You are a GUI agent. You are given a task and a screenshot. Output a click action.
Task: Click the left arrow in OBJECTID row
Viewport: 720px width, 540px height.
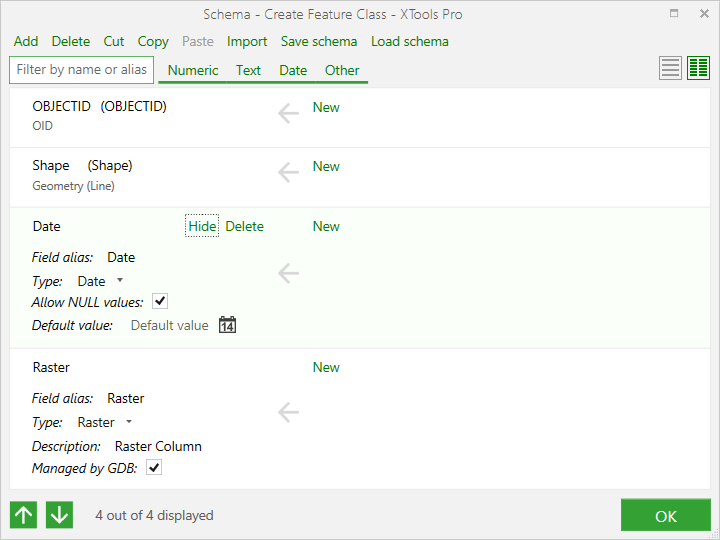(288, 113)
